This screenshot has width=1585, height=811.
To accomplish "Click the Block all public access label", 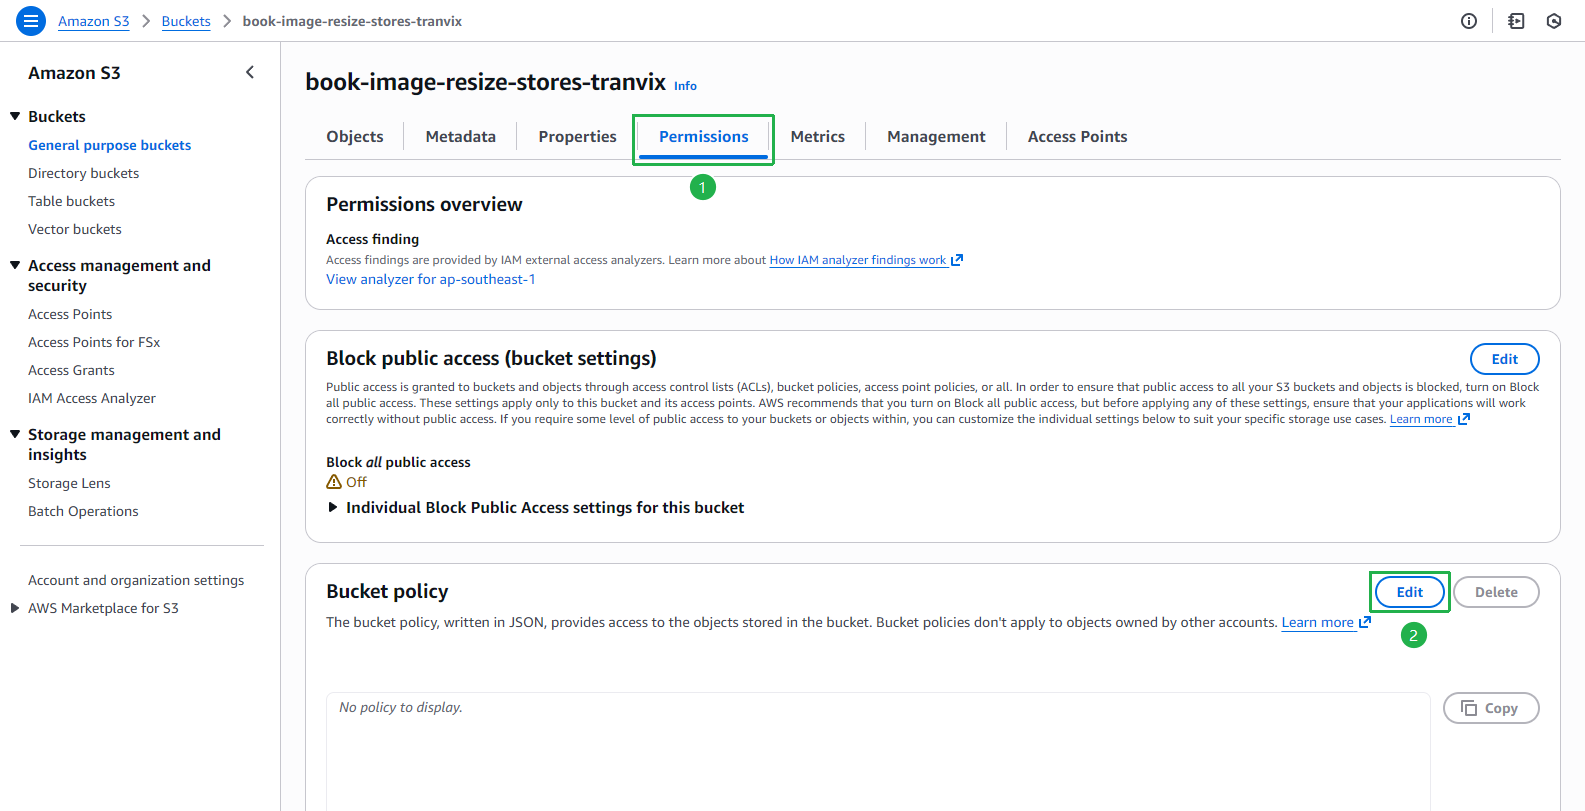I will pos(398,462).
